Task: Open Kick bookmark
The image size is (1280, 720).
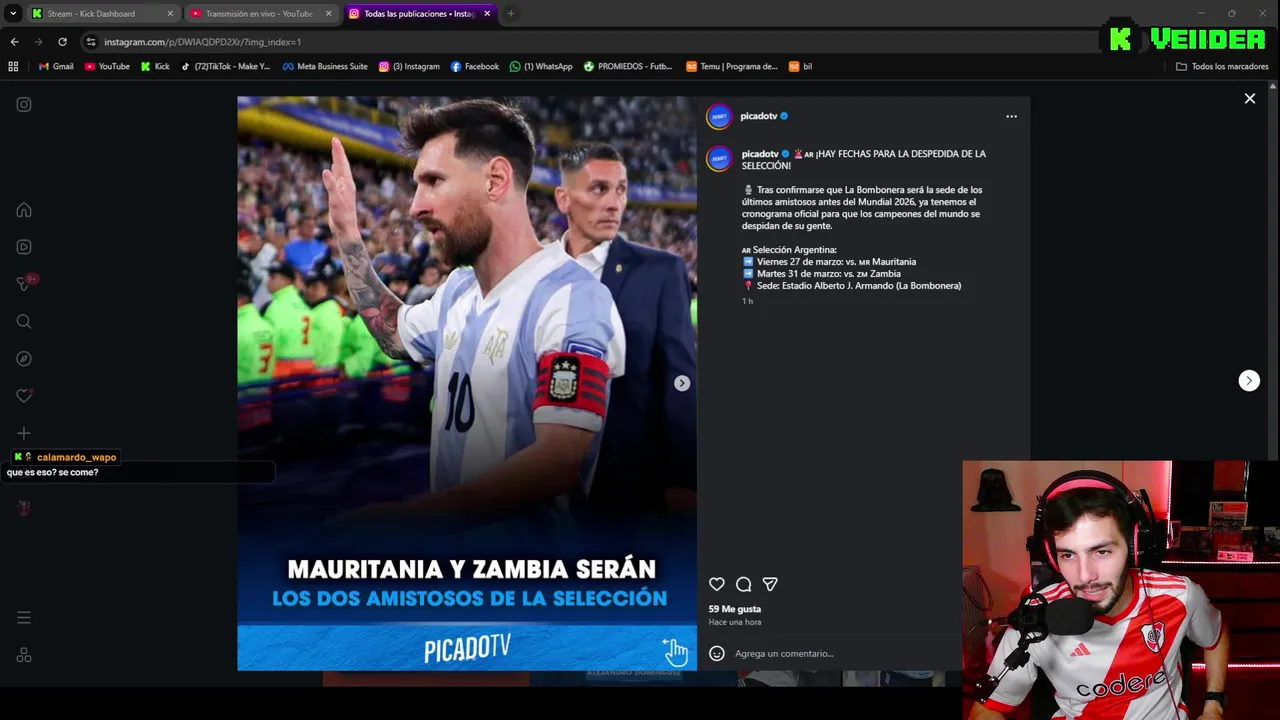Action: point(155,66)
